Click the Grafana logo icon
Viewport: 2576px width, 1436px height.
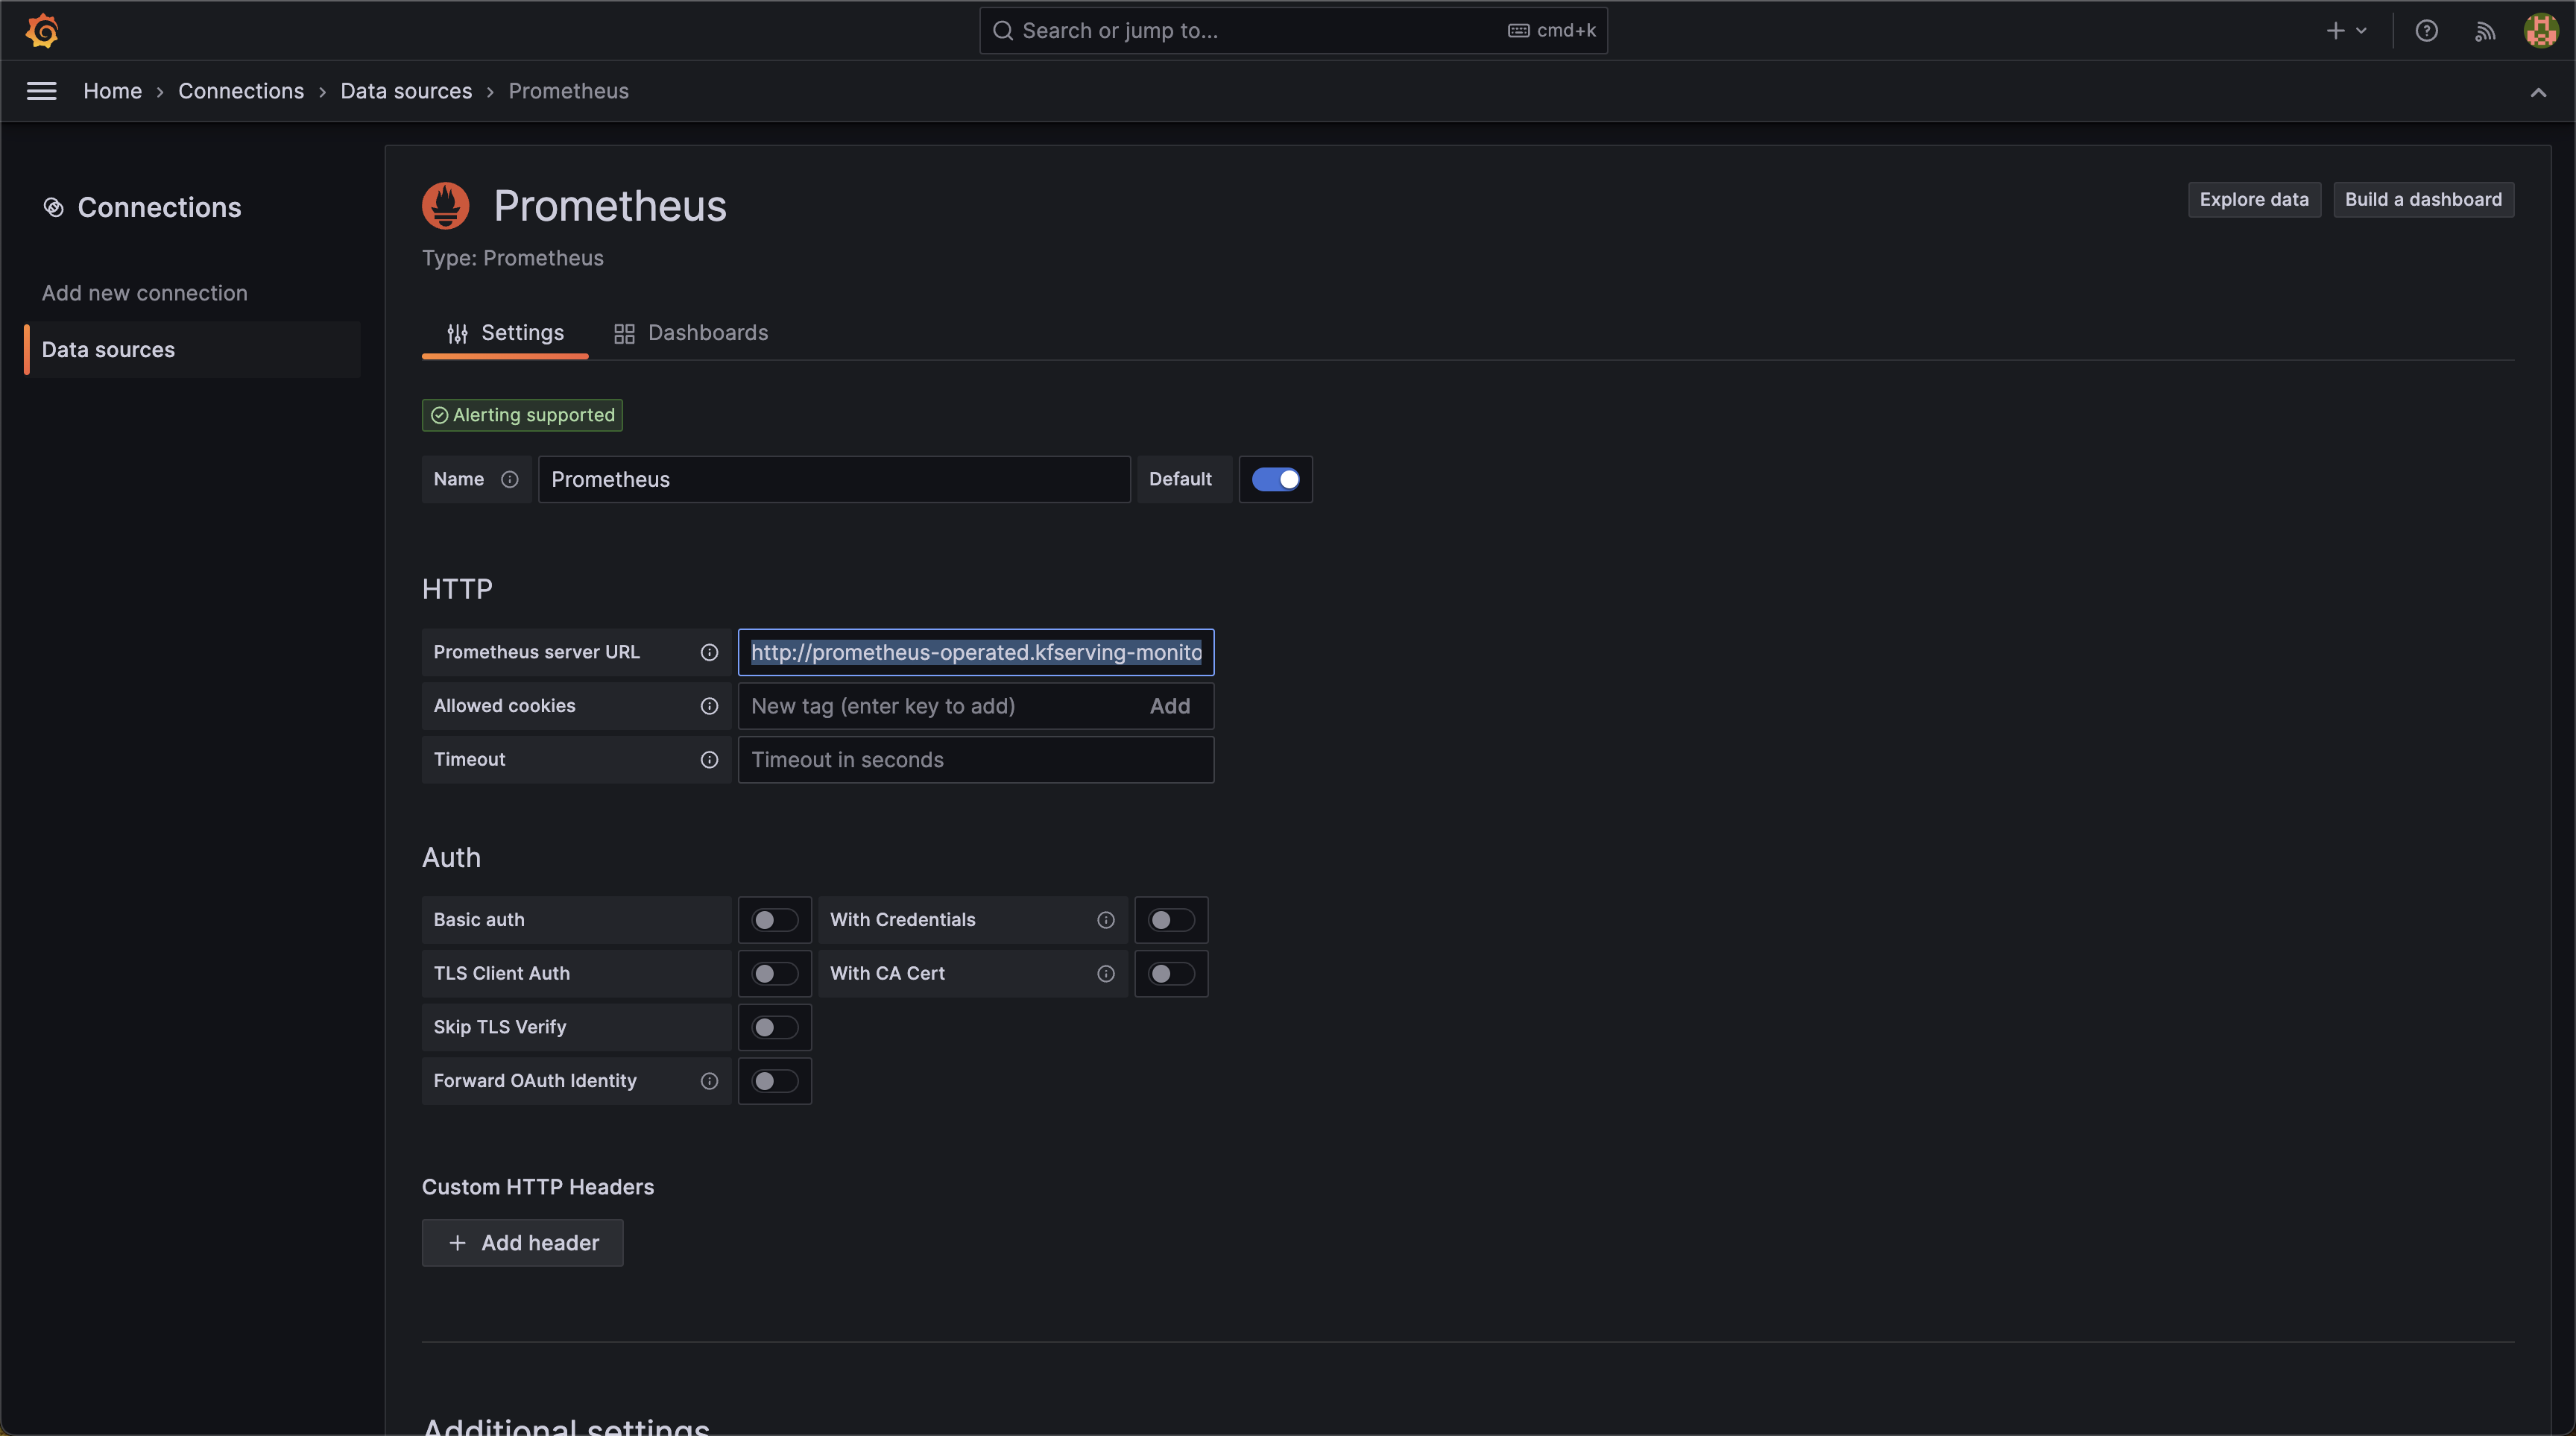[42, 30]
